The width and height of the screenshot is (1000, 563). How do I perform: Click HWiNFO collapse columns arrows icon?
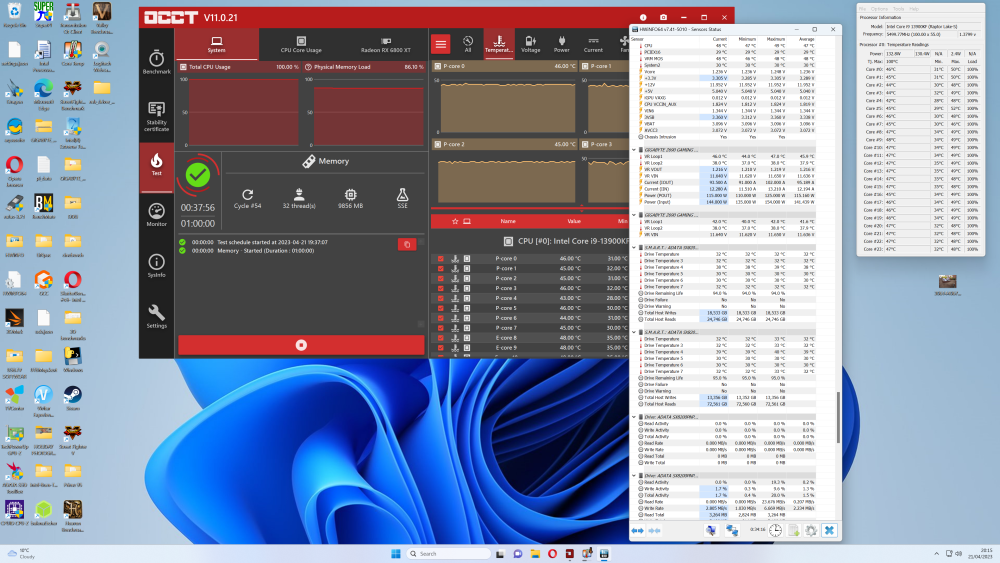(x=654, y=530)
